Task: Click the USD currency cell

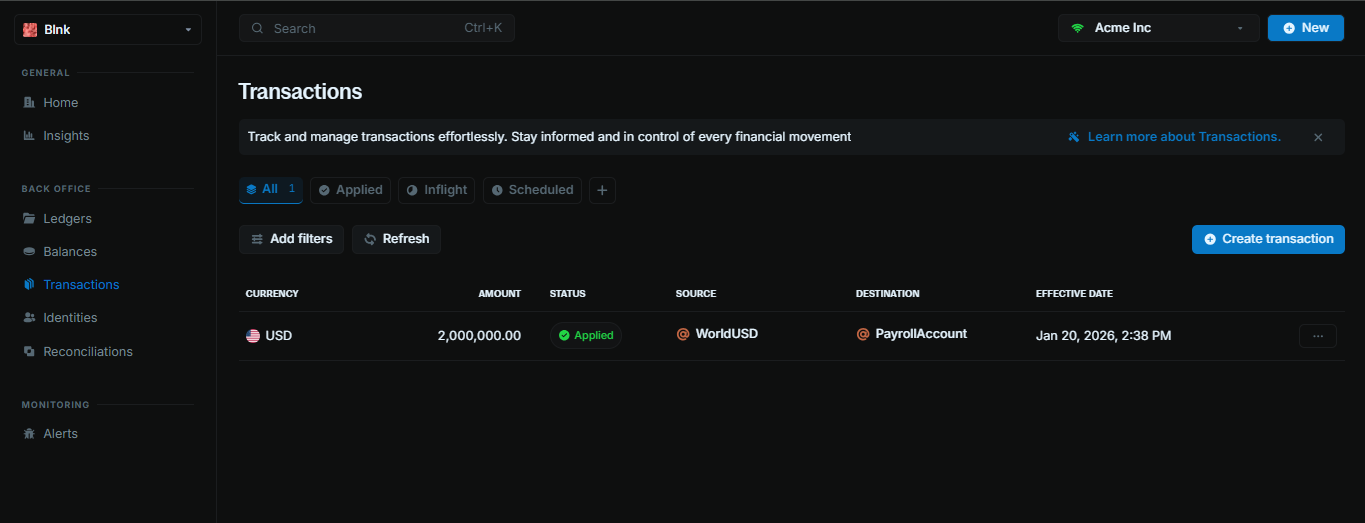Action: coord(269,336)
